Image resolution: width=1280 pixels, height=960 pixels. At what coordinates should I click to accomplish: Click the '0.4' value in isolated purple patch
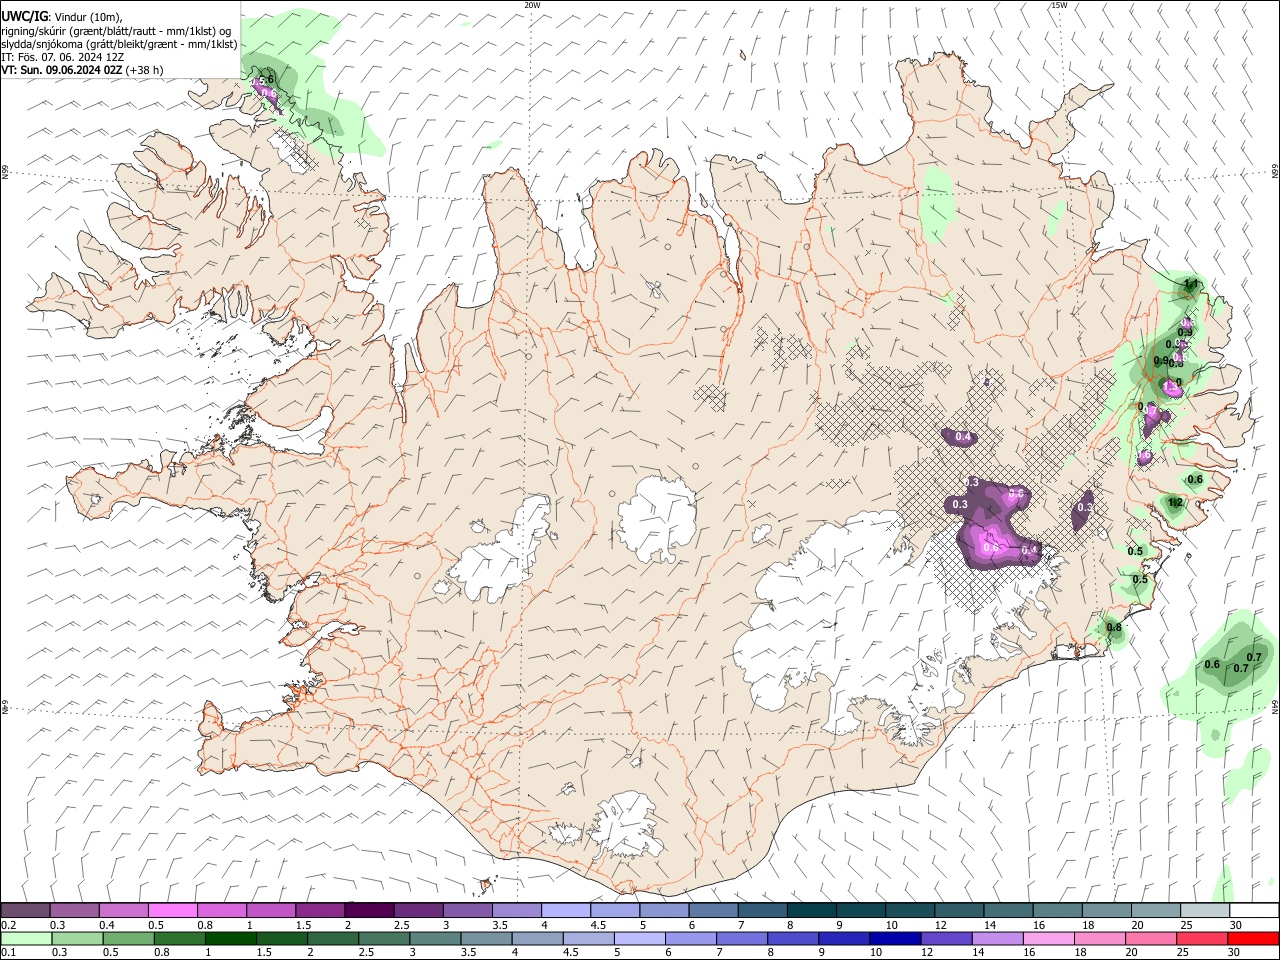click(x=963, y=437)
